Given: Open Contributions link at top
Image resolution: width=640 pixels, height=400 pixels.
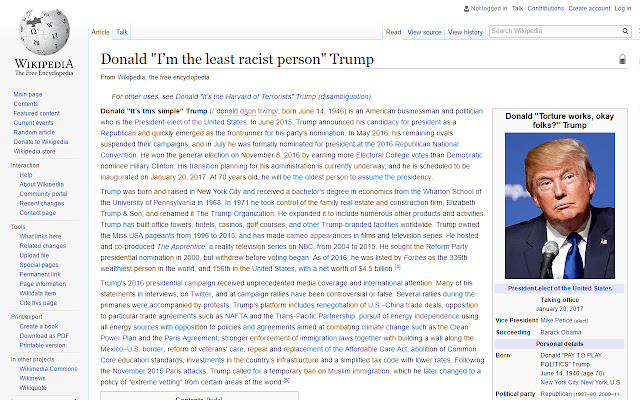Looking at the screenshot, I should pyautogui.click(x=545, y=9).
